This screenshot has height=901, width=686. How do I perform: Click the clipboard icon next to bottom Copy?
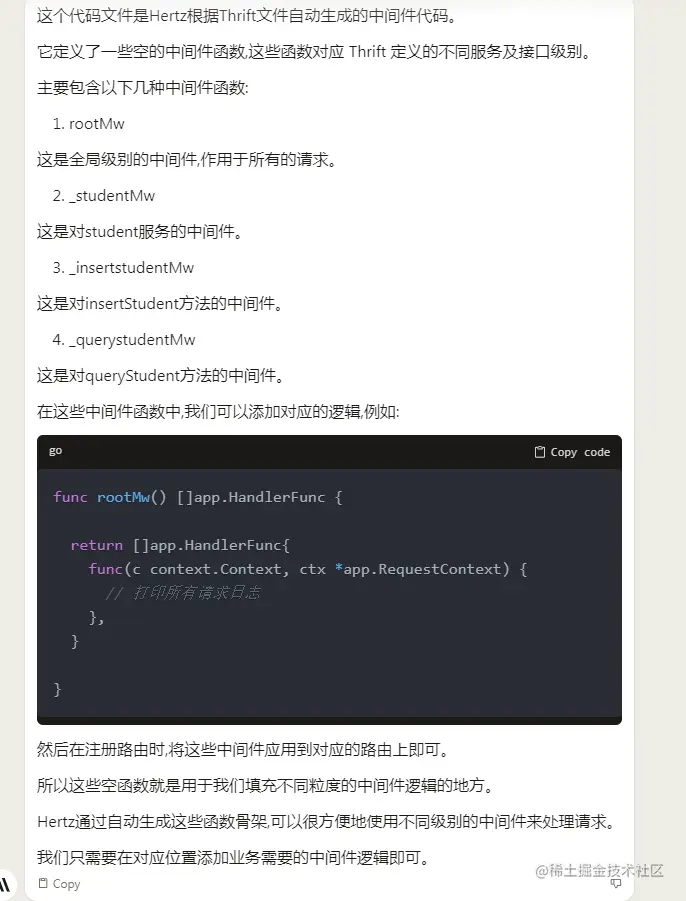point(43,883)
